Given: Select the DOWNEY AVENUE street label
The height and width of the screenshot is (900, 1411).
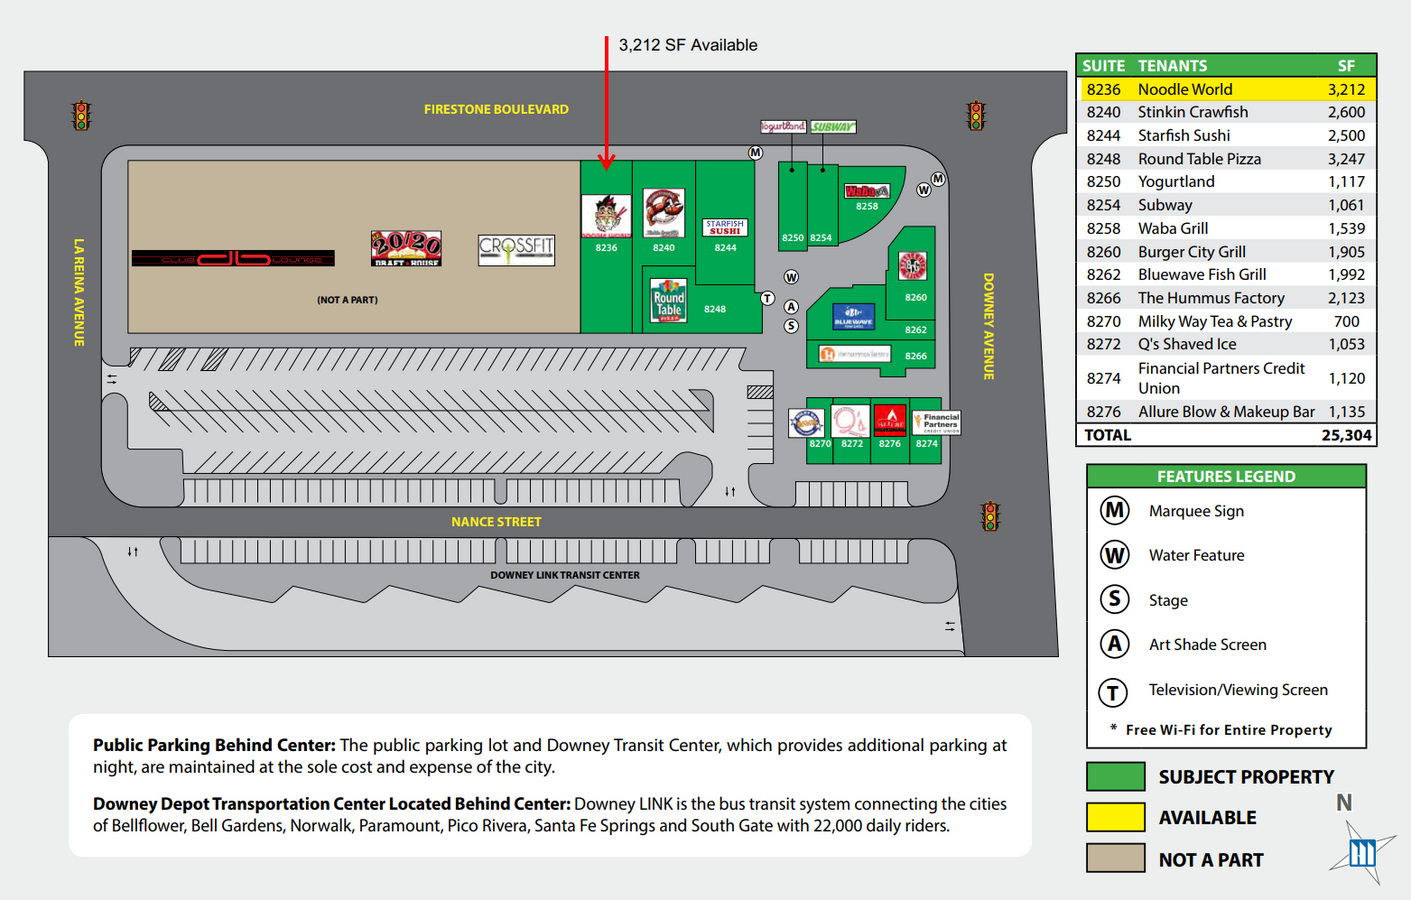Looking at the screenshot, I should pyautogui.click(x=988, y=326).
